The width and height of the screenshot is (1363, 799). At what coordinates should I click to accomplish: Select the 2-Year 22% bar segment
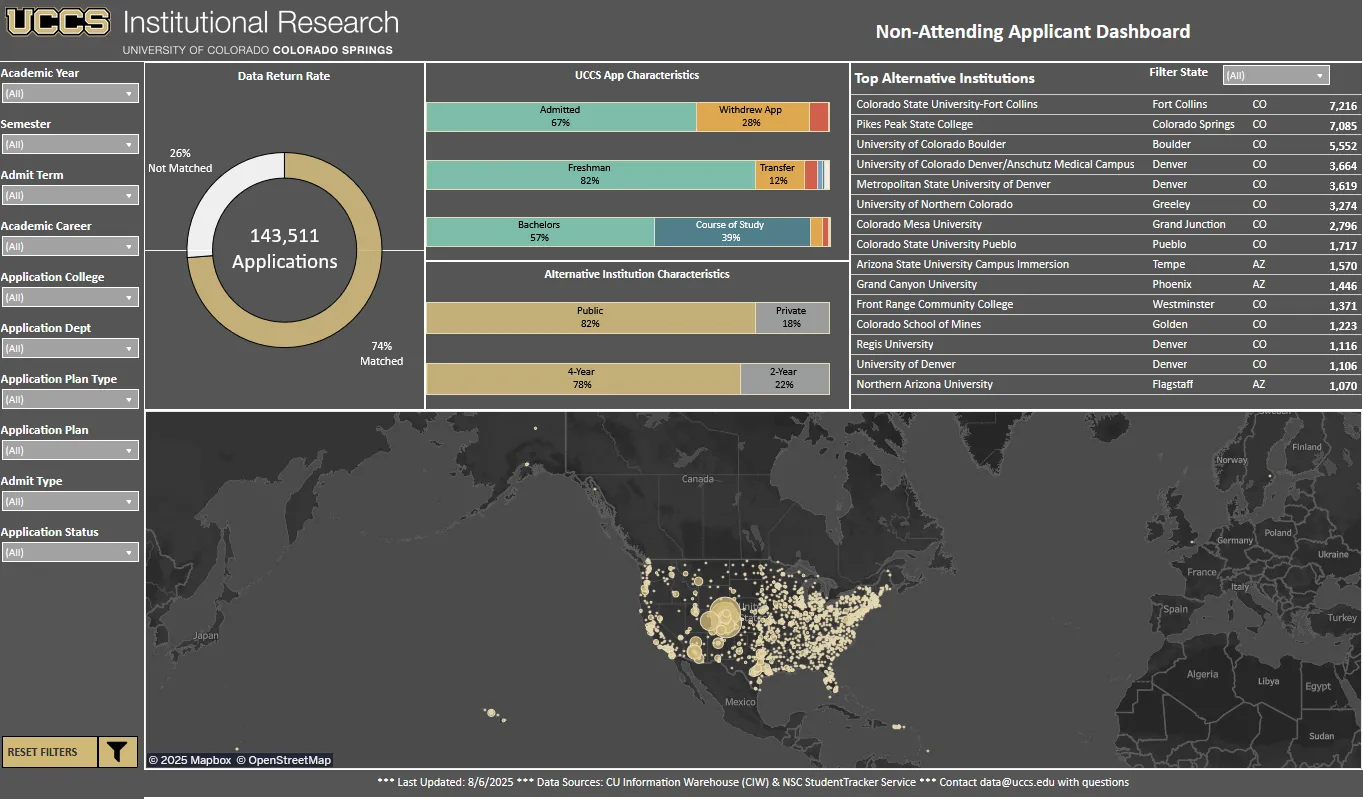[x=785, y=379]
